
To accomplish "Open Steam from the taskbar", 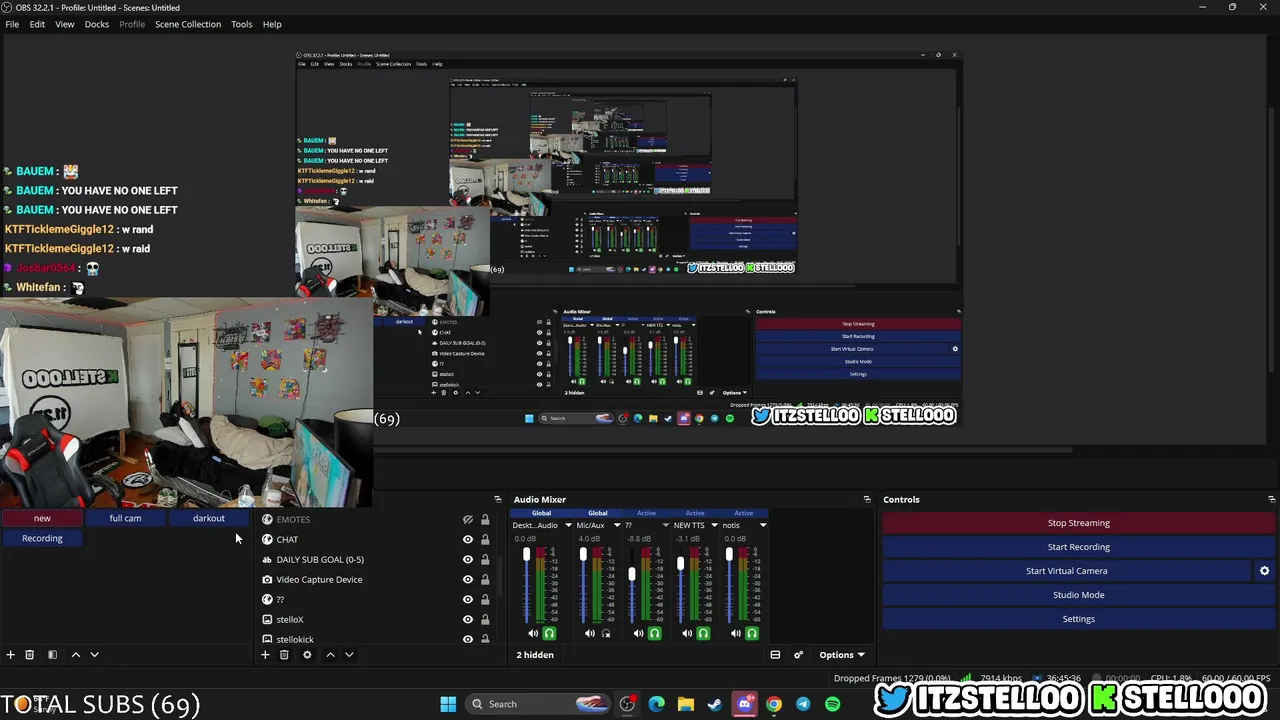I will [715, 704].
